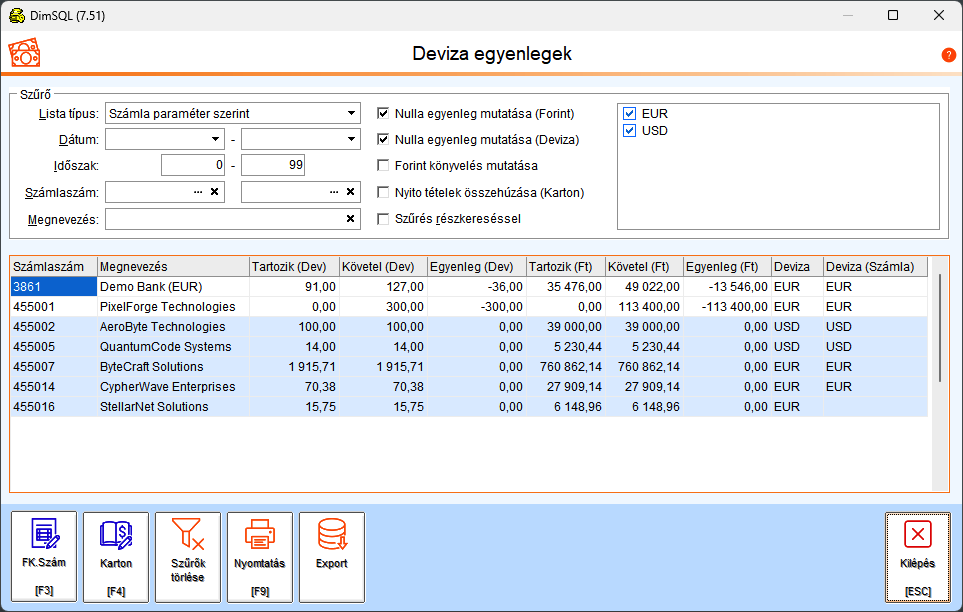Select the PixelForge Technologies row
The width and height of the screenshot is (963, 612).
pos(469,307)
